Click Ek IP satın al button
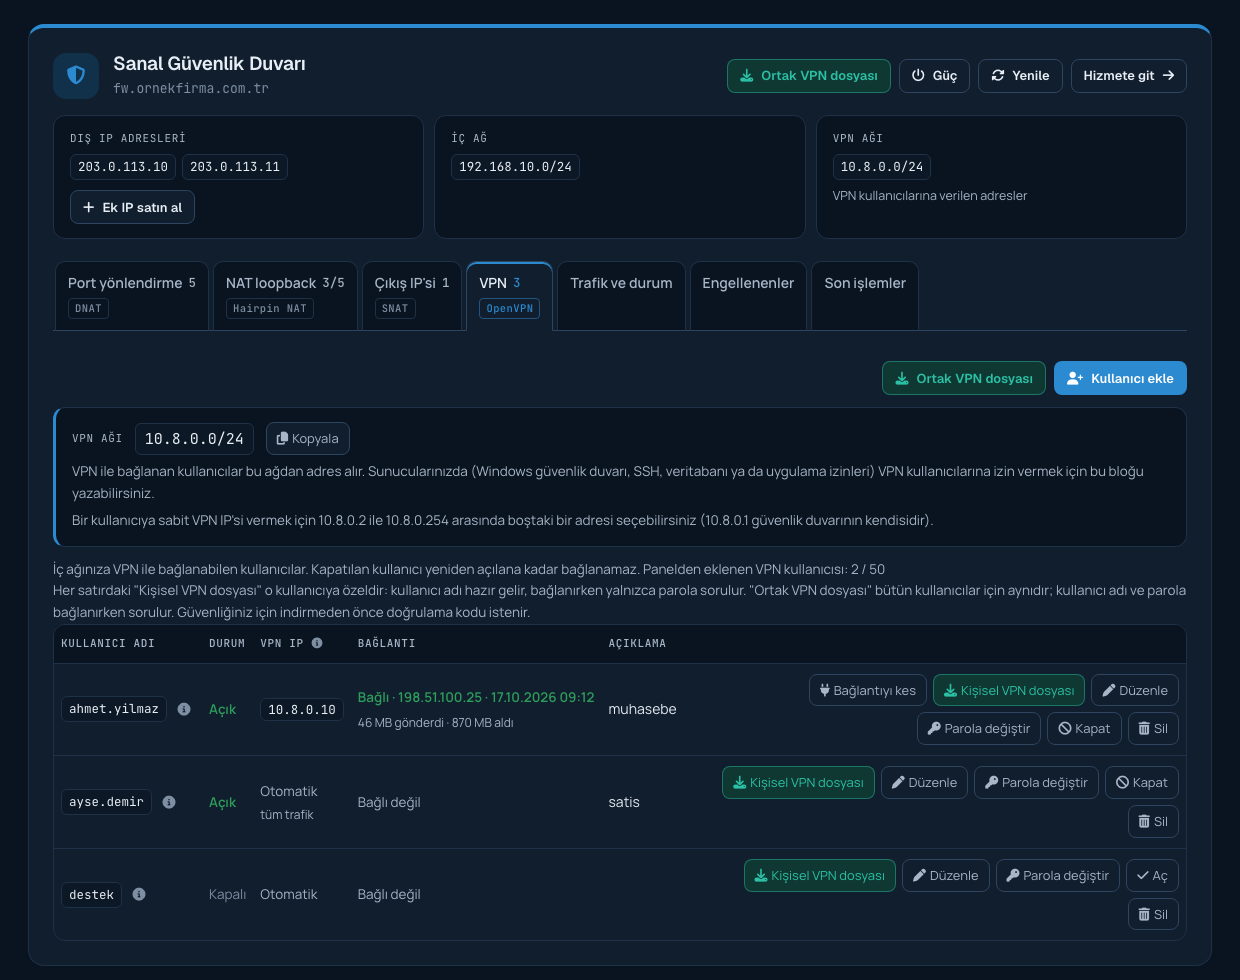The width and height of the screenshot is (1240, 980). 132,207
